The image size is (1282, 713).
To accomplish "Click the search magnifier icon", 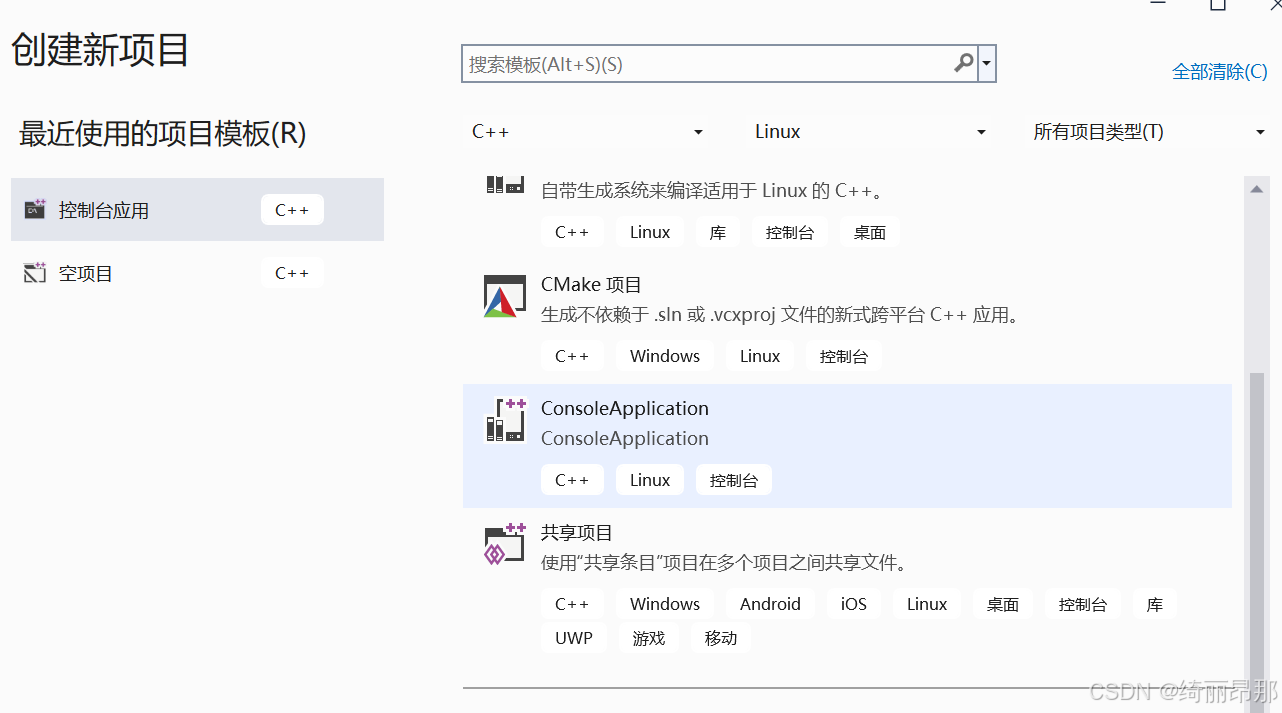I will tap(963, 63).
